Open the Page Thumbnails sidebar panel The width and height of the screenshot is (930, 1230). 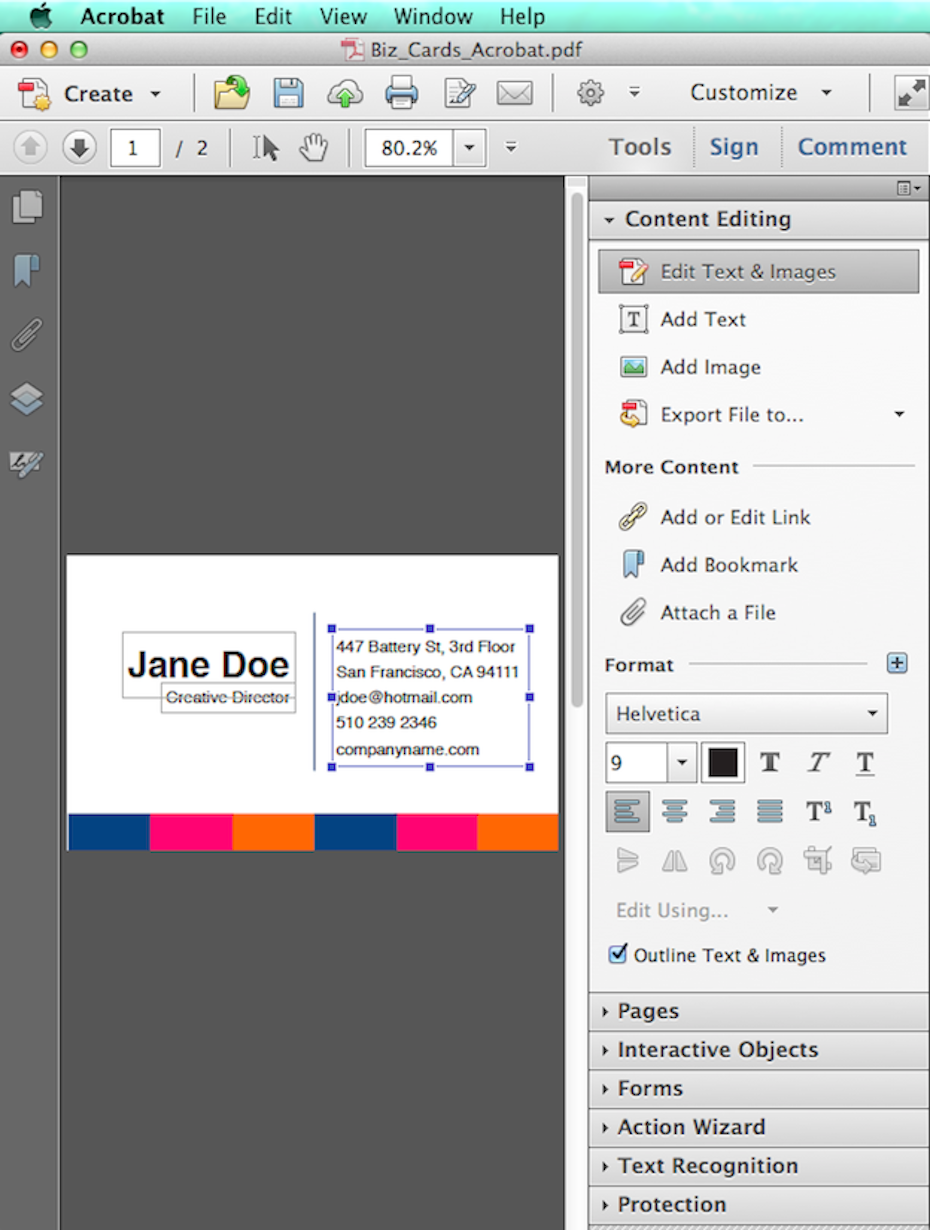point(27,207)
